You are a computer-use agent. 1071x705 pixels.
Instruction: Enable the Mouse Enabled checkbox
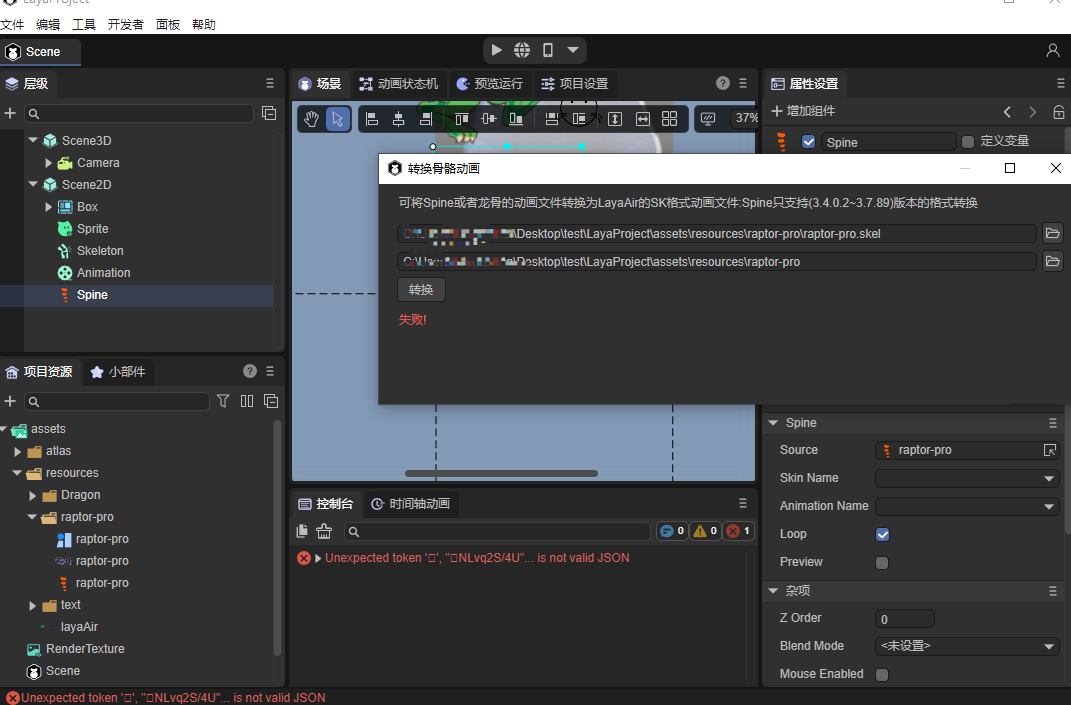coord(882,675)
